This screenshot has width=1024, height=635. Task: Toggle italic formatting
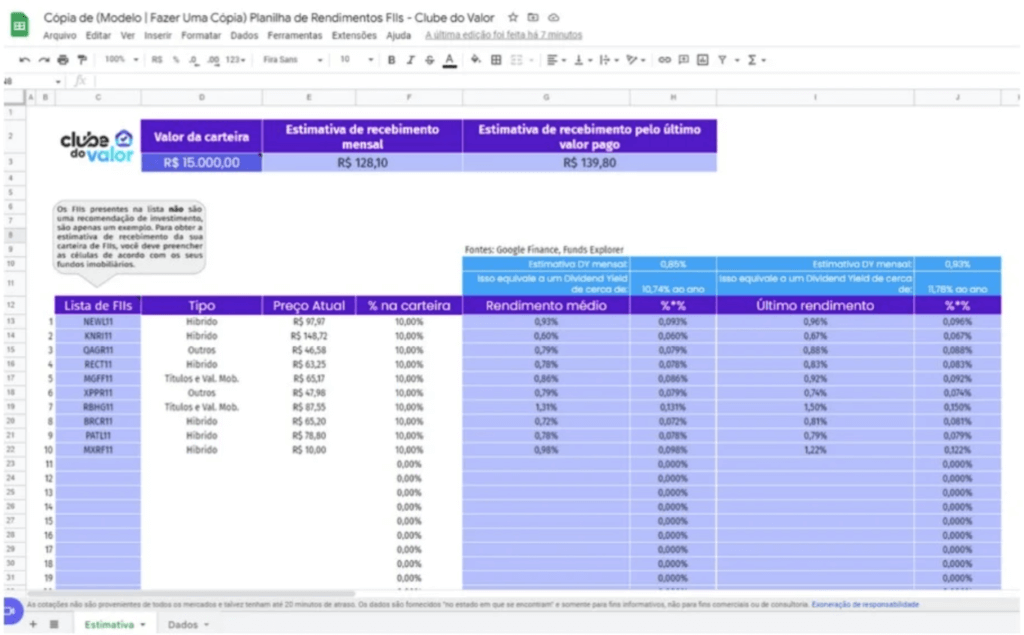(x=410, y=60)
